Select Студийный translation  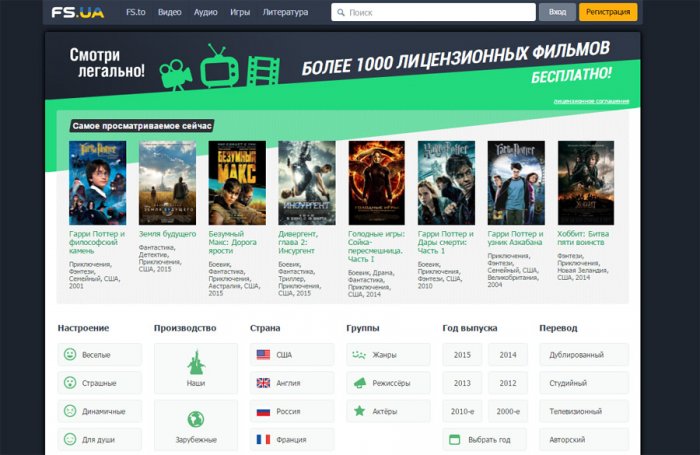click(584, 383)
